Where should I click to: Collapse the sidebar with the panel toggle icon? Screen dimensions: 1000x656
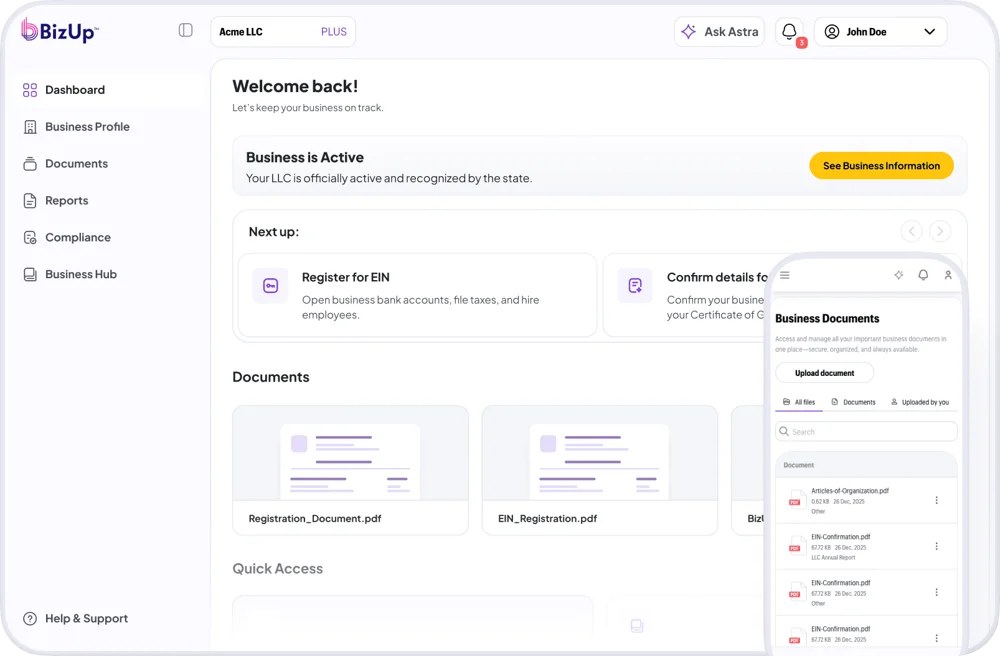[186, 30]
